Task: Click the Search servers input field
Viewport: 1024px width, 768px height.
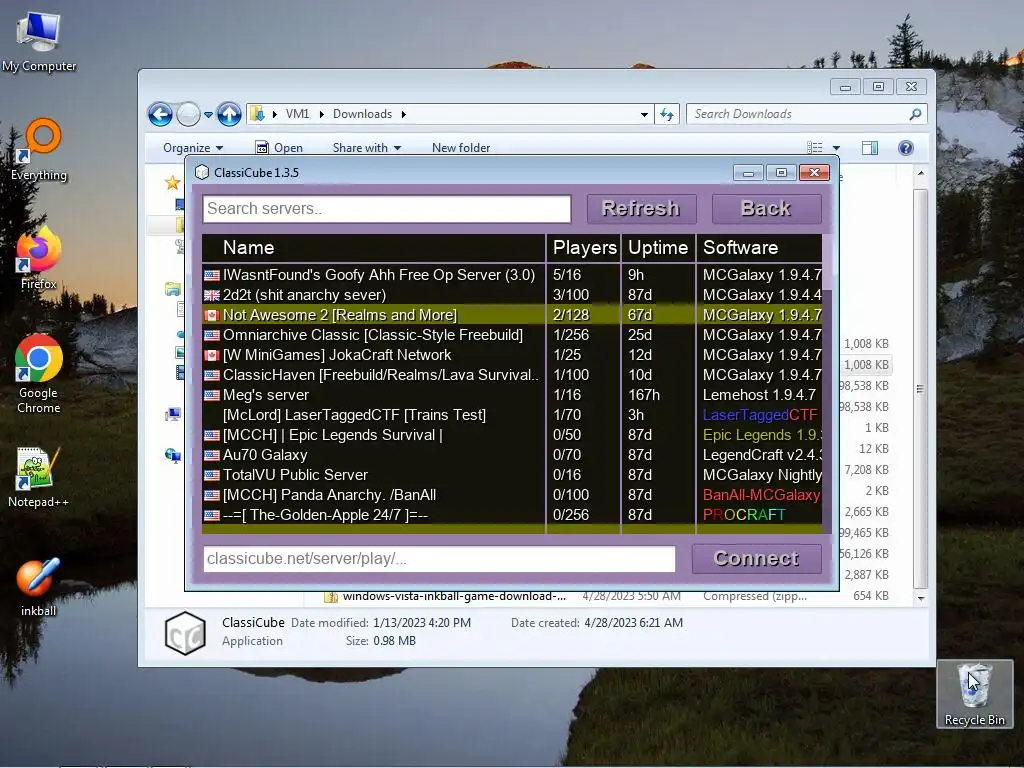Action: (387, 209)
